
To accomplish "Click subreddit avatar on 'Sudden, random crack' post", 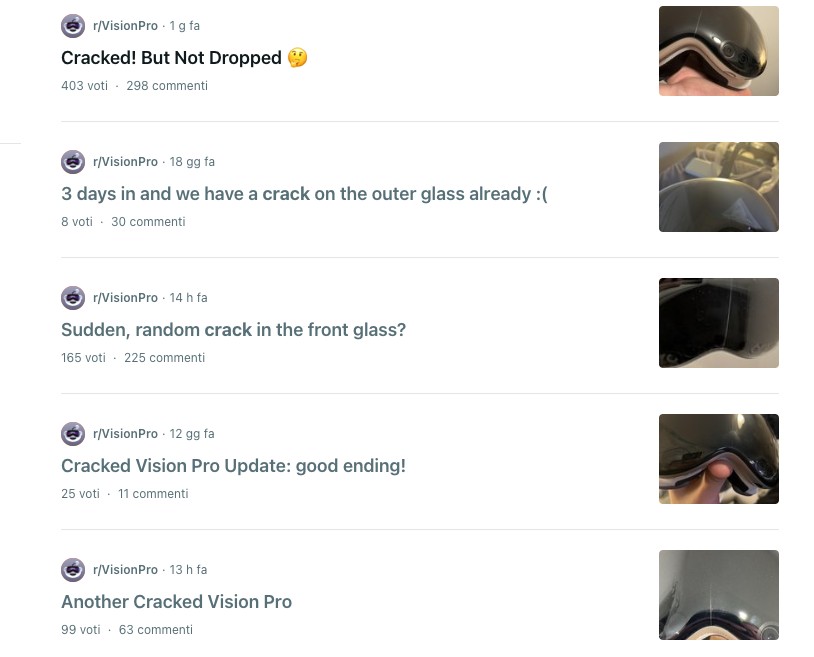I will (73, 298).
